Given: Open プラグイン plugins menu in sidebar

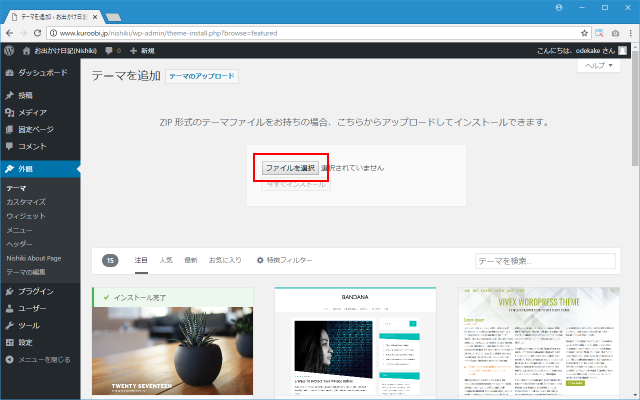Looking at the screenshot, I should point(40,291).
